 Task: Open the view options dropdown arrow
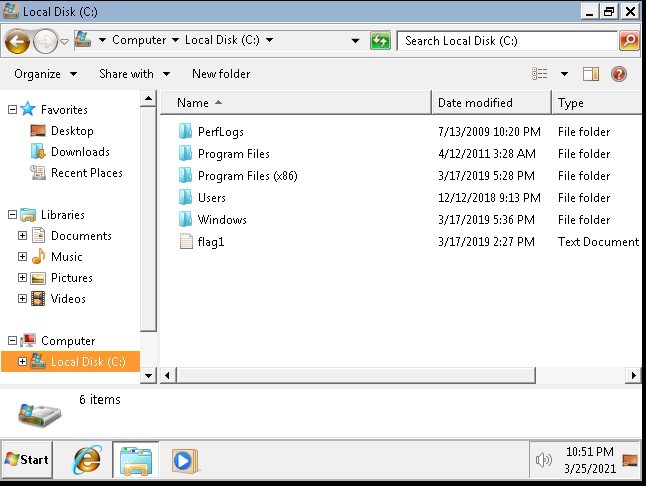coord(564,74)
